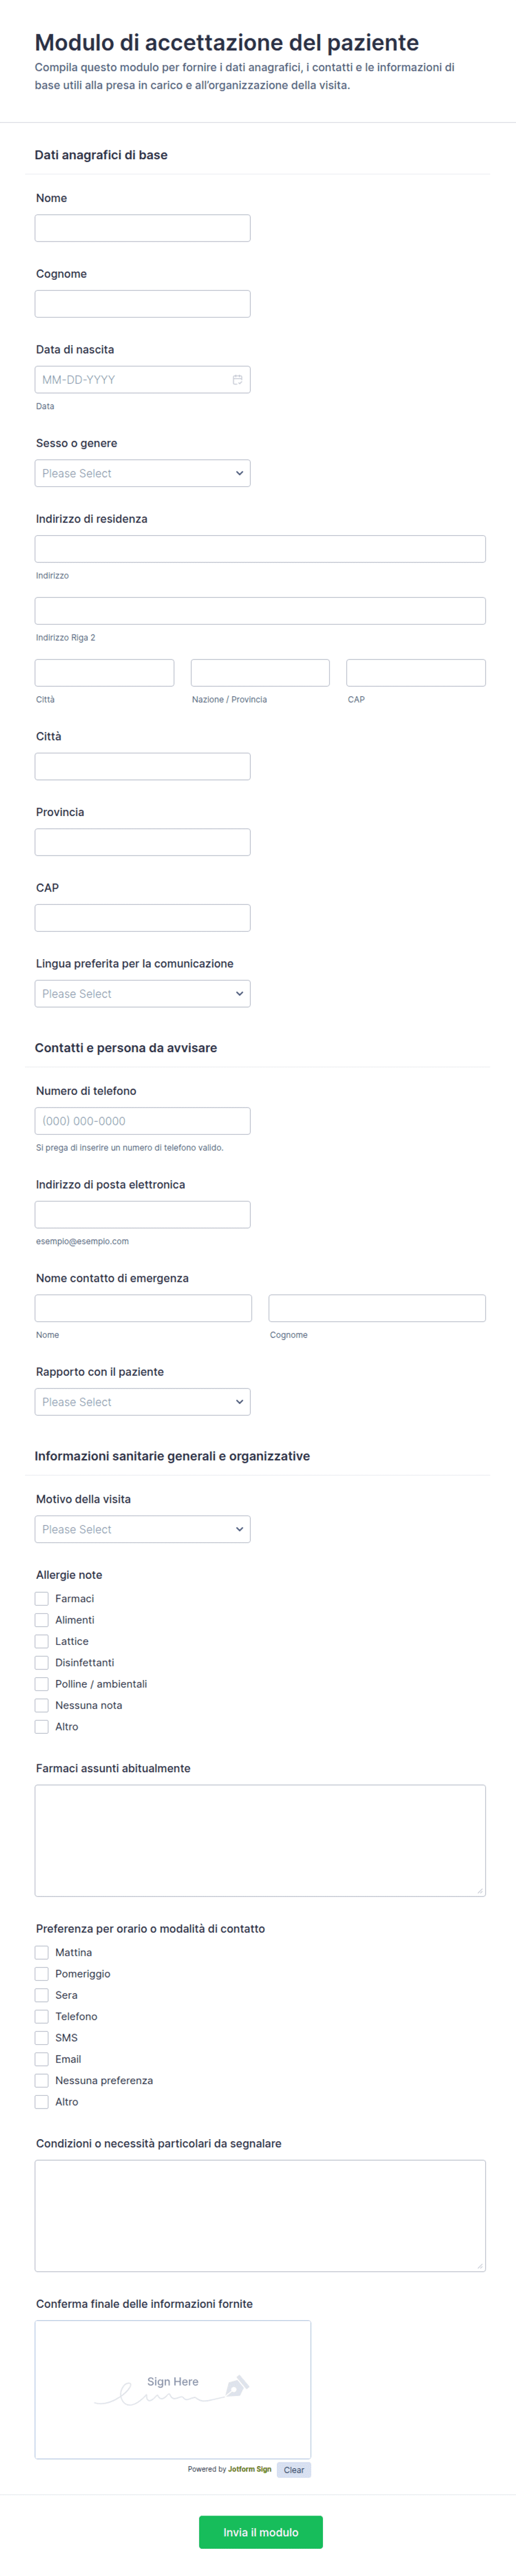Viewport: 516px width, 2576px height.
Task: Tick the Farmaci allergy checkbox
Action: click(41, 1599)
